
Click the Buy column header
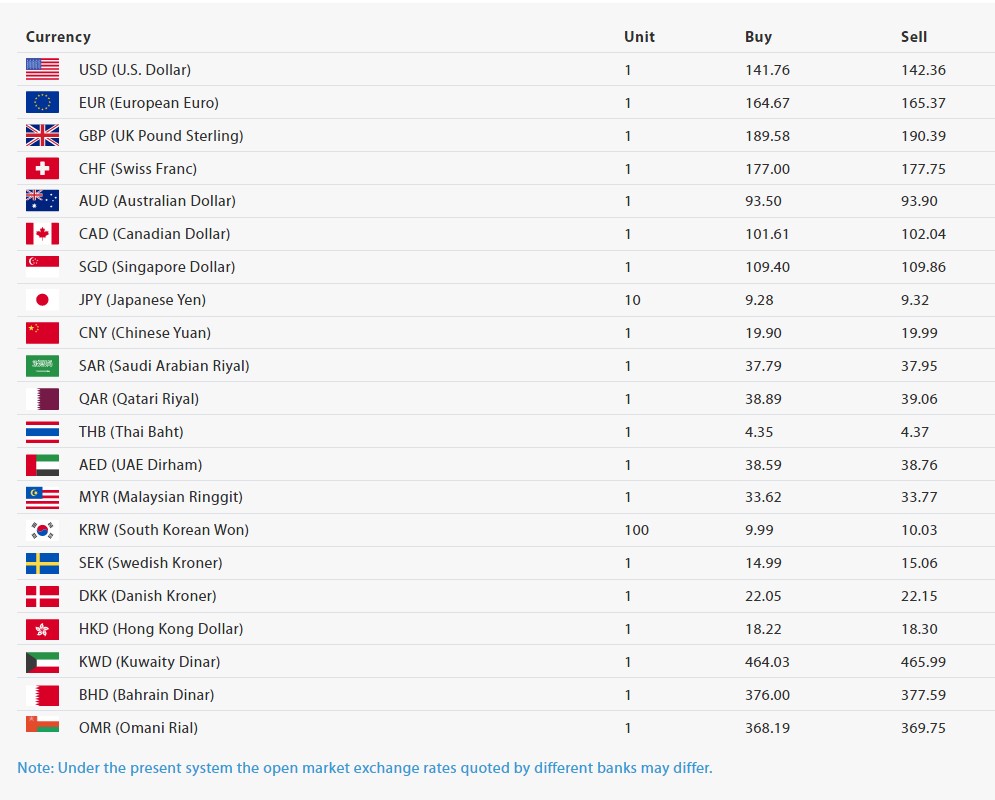coord(758,37)
